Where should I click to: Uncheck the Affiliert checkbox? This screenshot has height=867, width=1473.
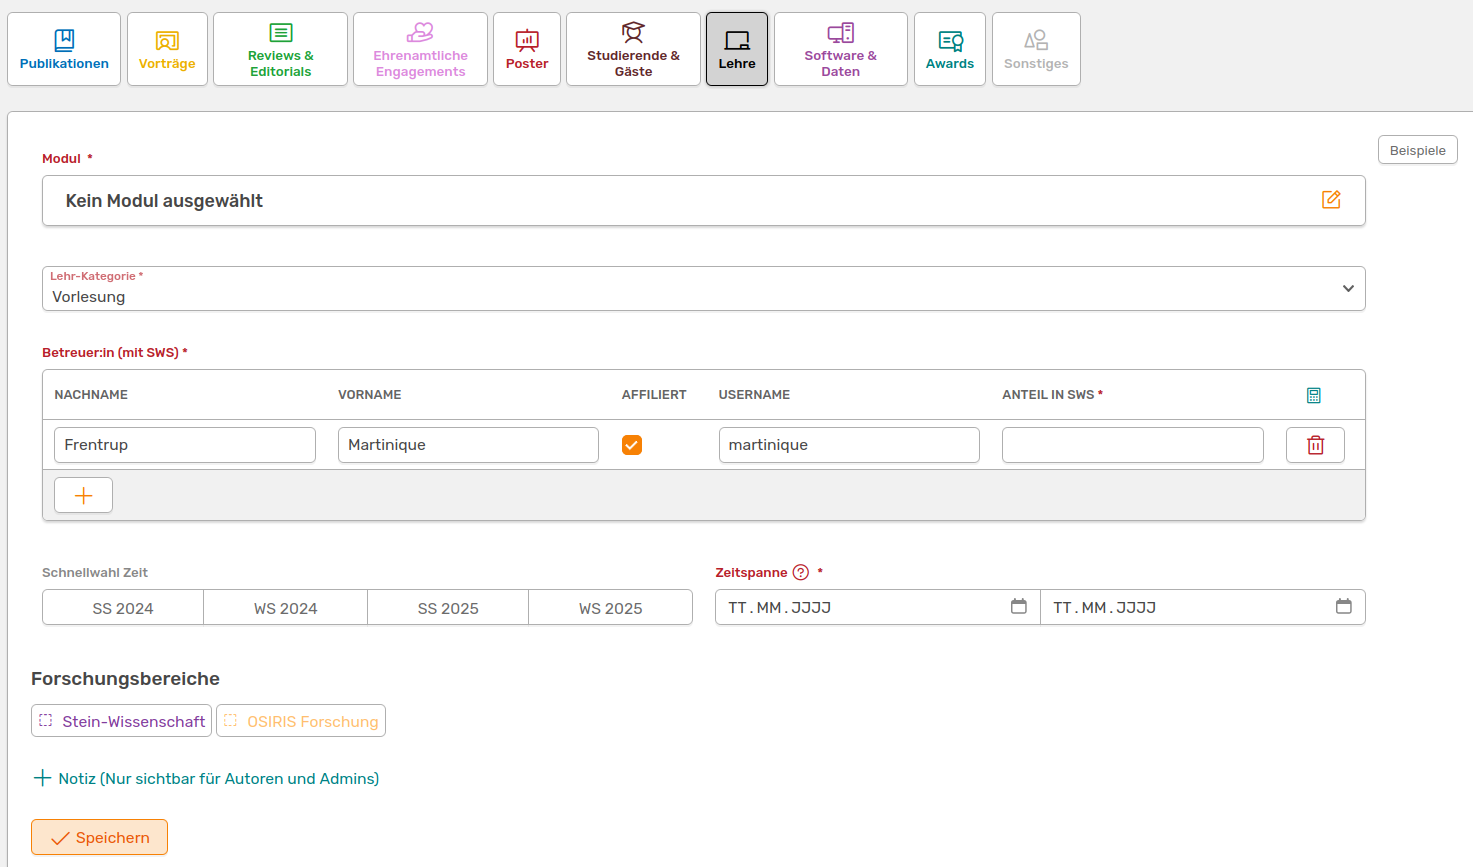(631, 445)
